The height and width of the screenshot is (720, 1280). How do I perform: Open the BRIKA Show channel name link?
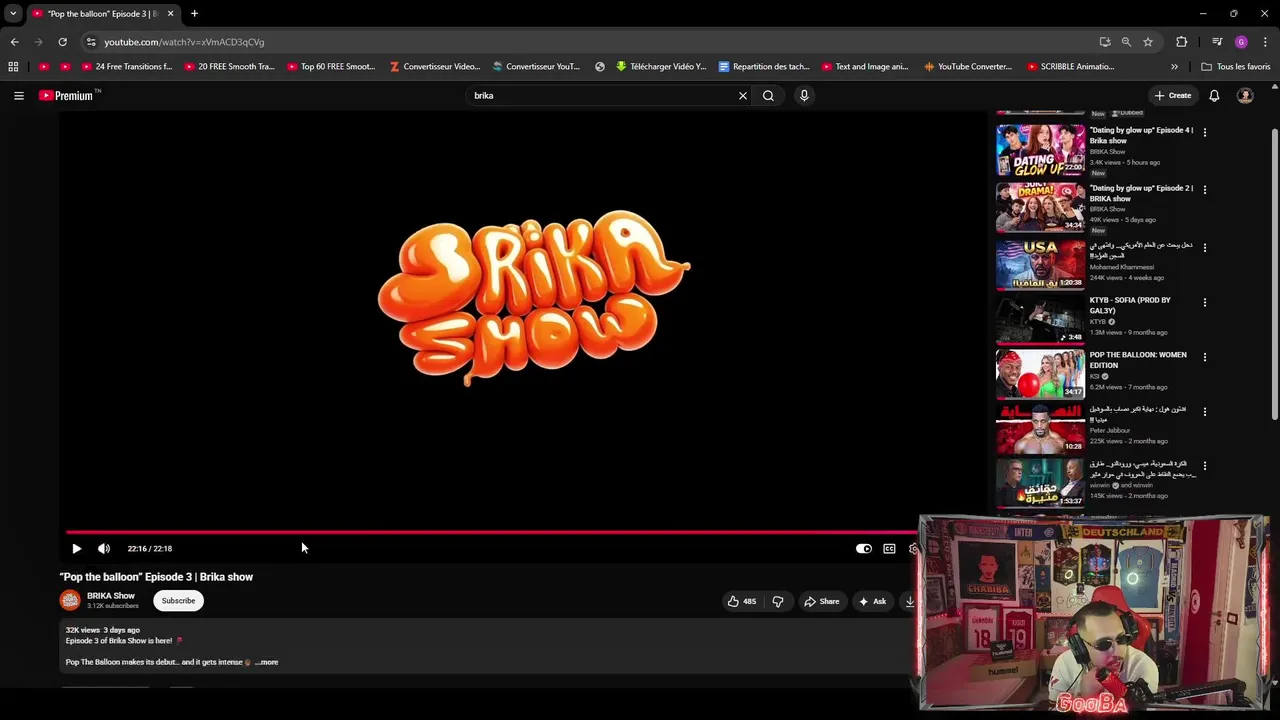111,595
